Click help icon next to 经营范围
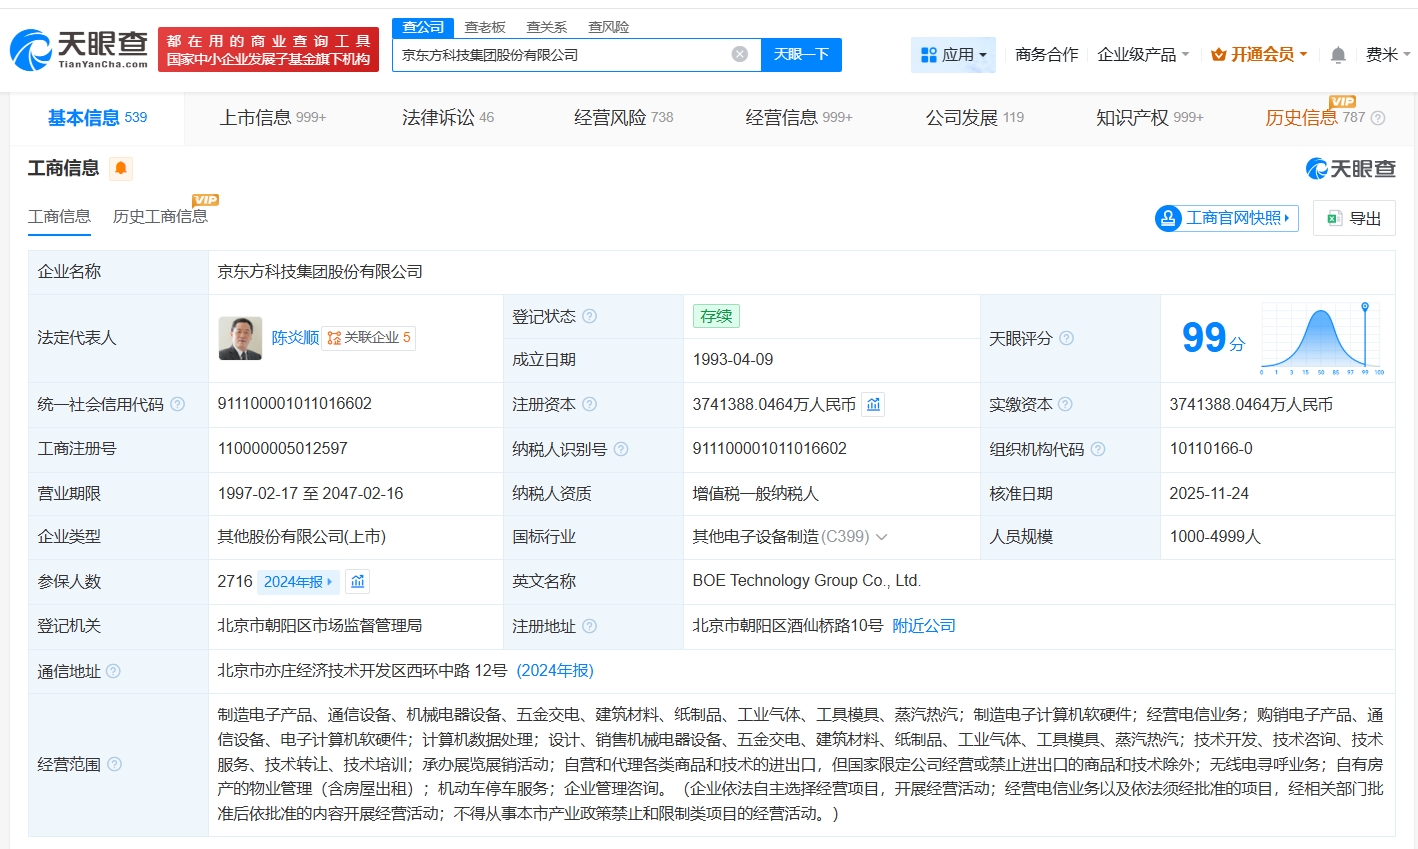The width and height of the screenshot is (1418, 849). pyautogui.click(x=115, y=764)
